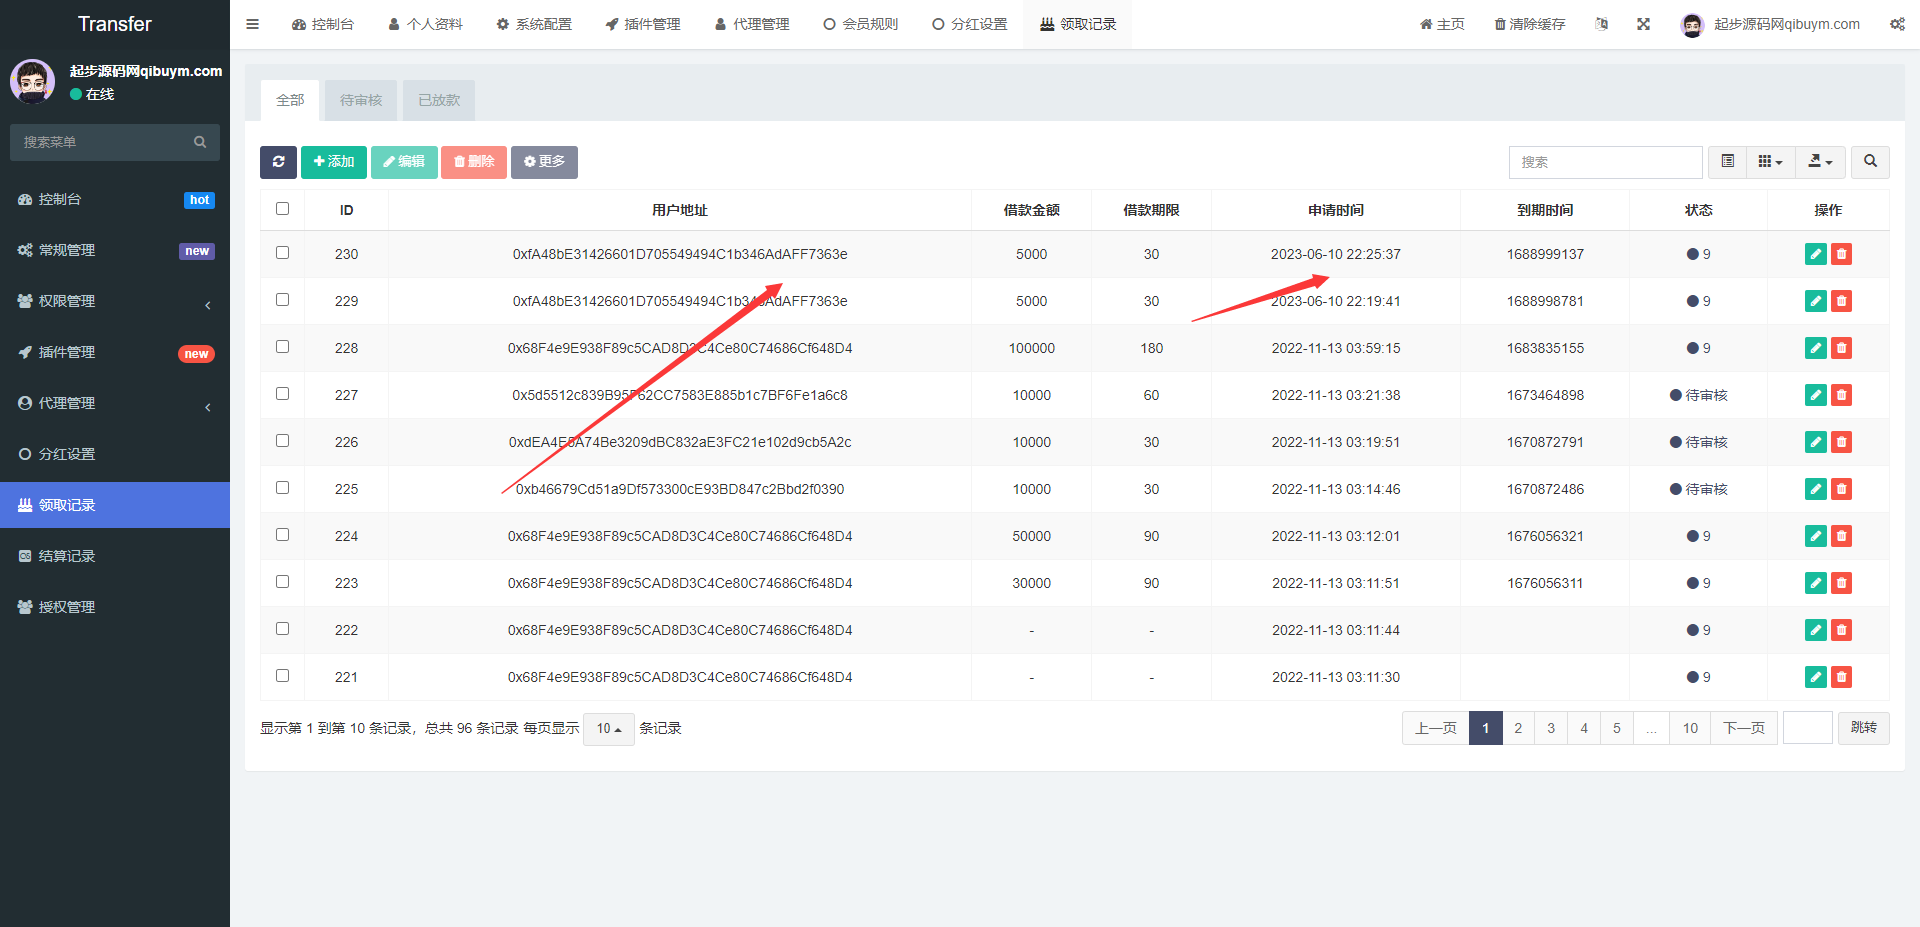Open settings gears icon at top right
The image size is (1920, 927).
[1897, 24]
